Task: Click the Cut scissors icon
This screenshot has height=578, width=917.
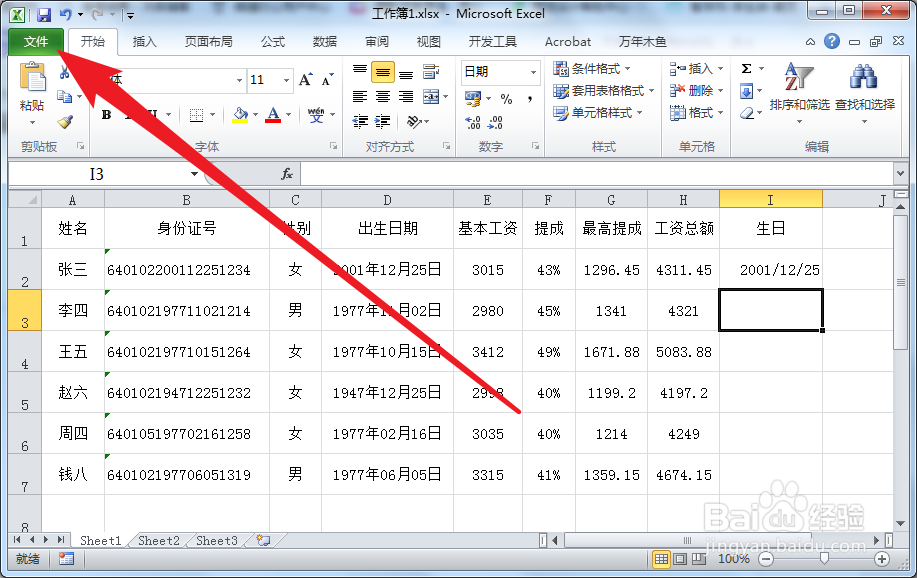Action: coord(63,73)
